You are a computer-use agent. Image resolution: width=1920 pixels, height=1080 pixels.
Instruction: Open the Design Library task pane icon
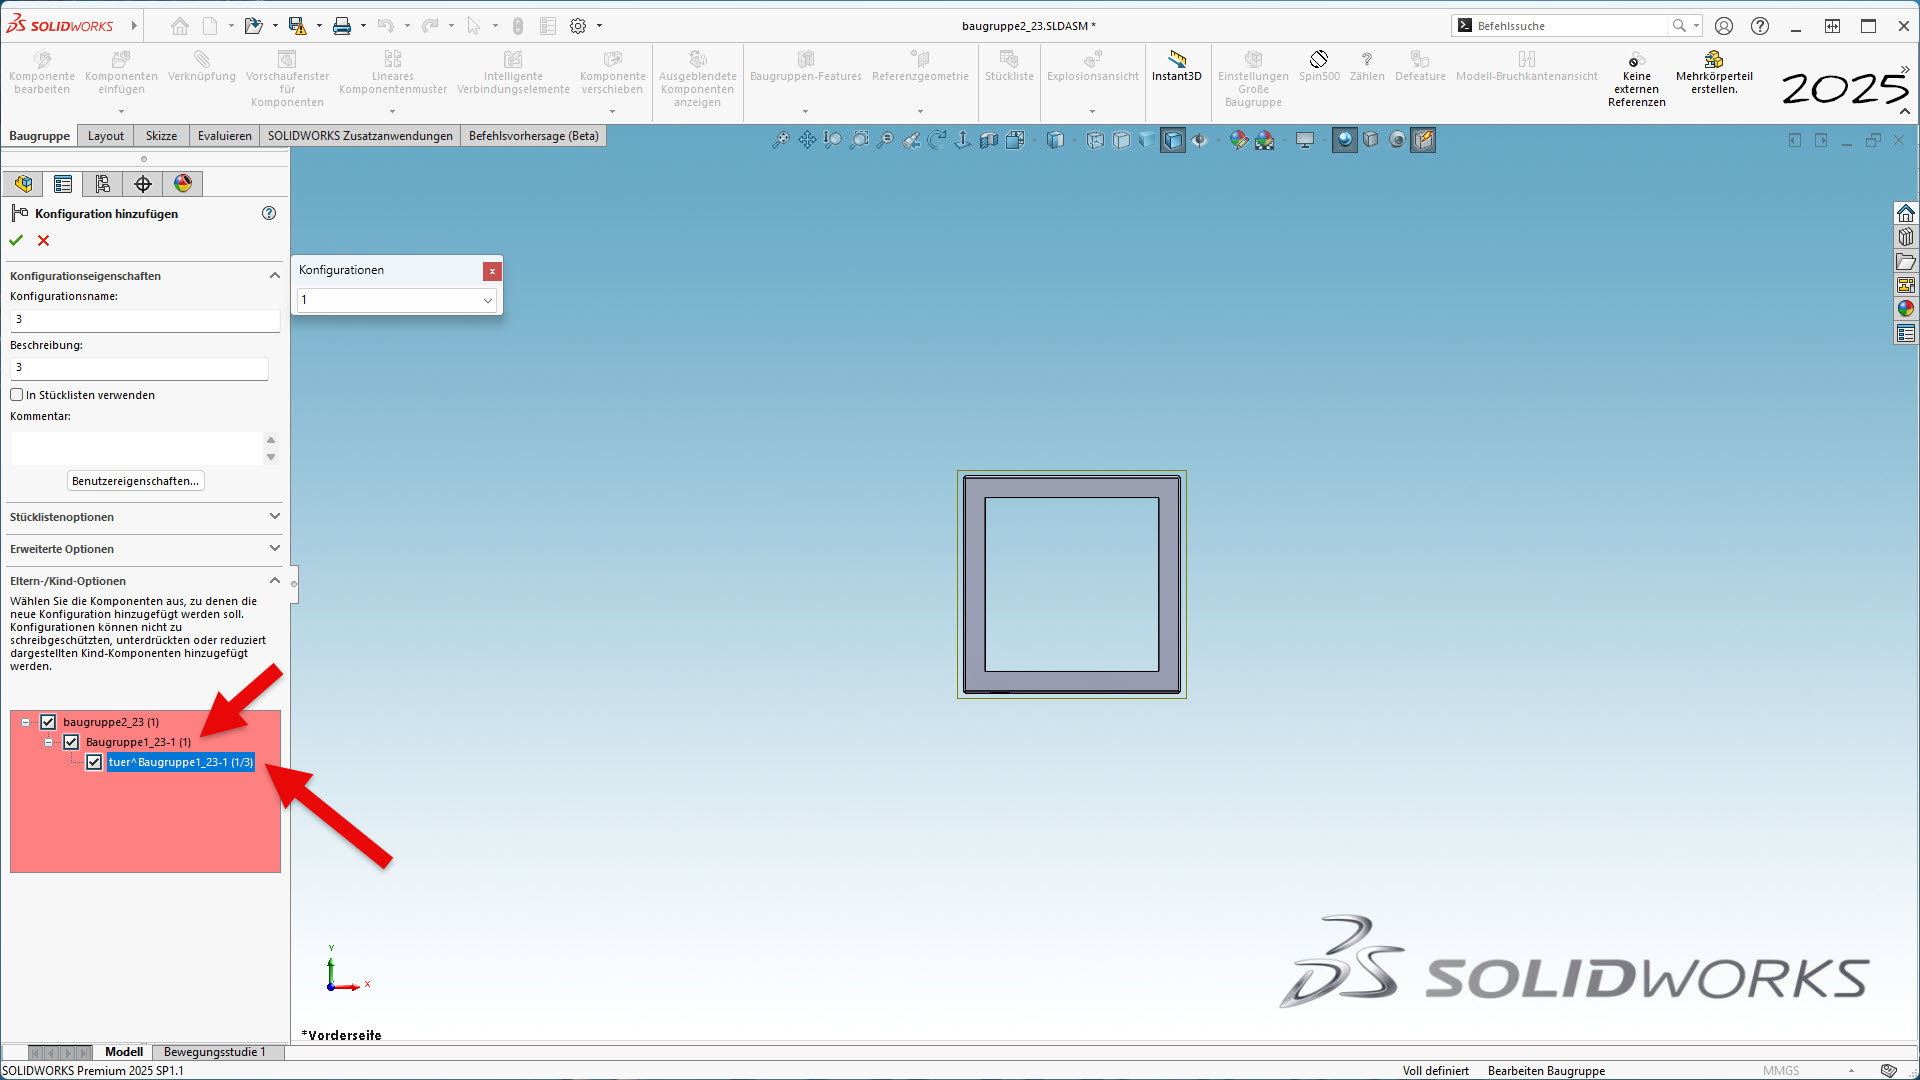click(x=1906, y=237)
